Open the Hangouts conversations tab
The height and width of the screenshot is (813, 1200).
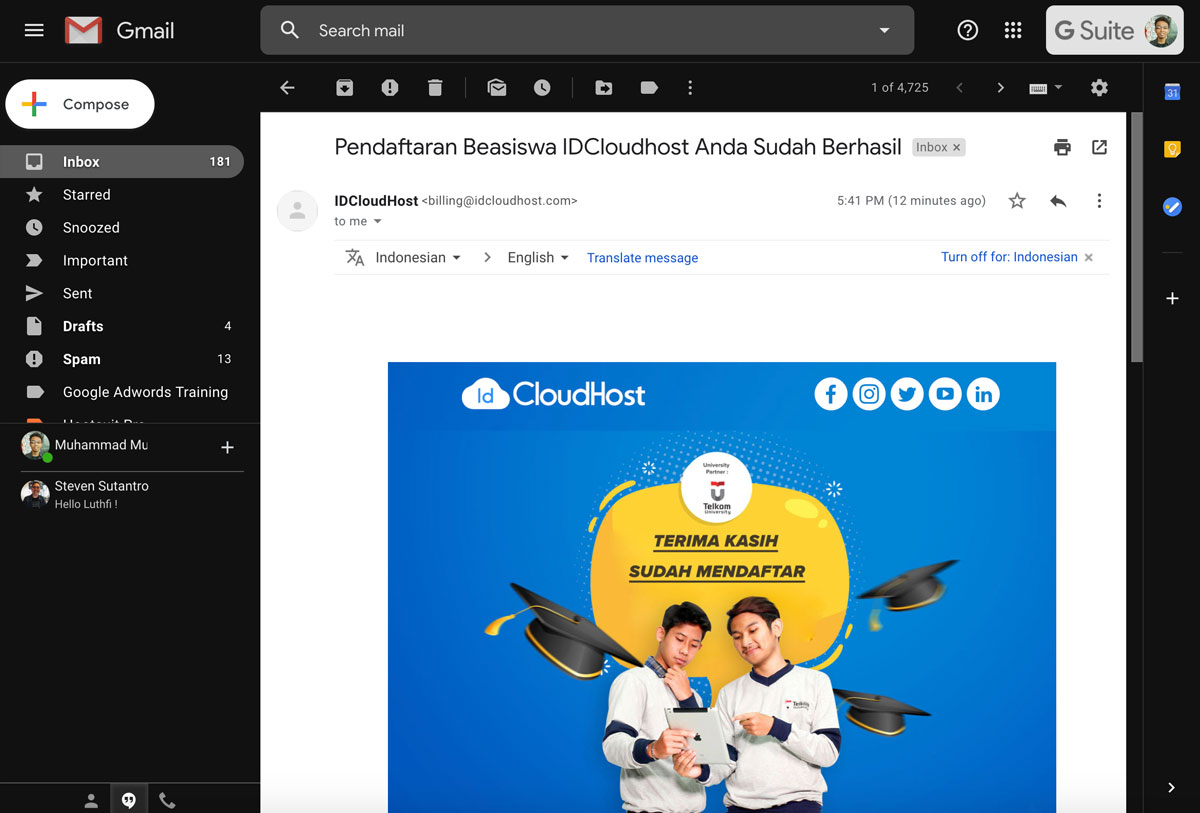click(128, 801)
